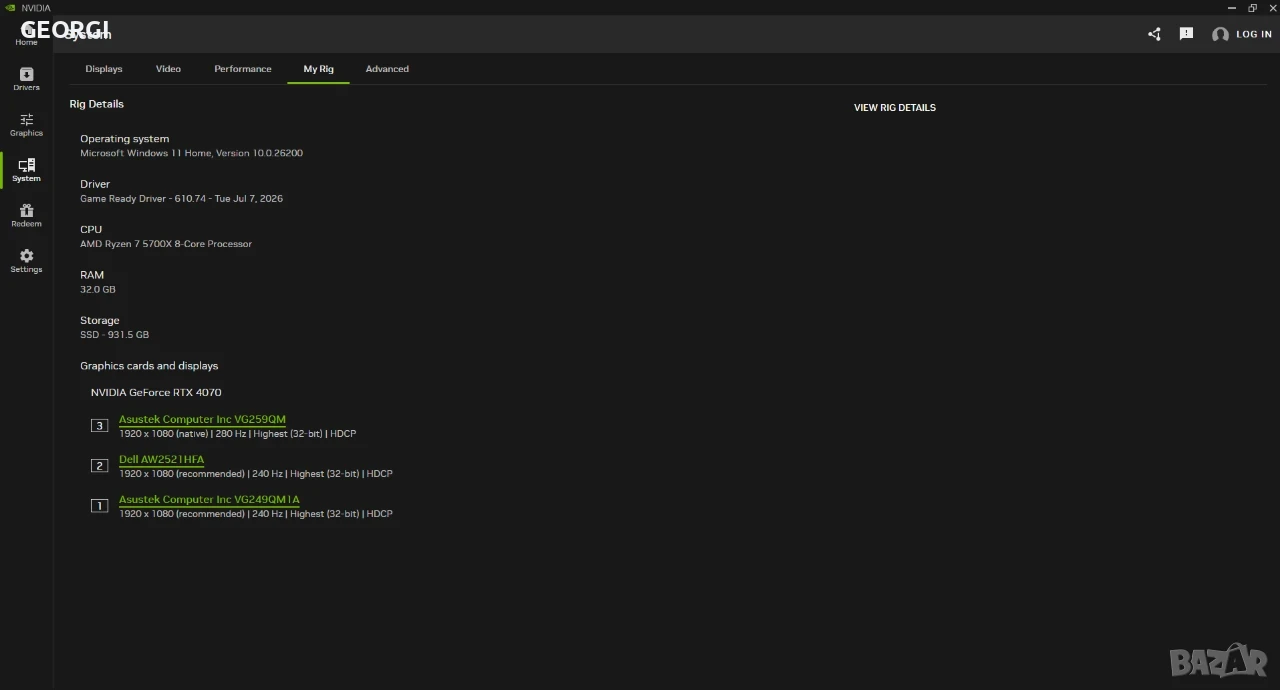This screenshot has height=690, width=1280.
Task: Switch to the Displays tab
Action: [x=104, y=69]
